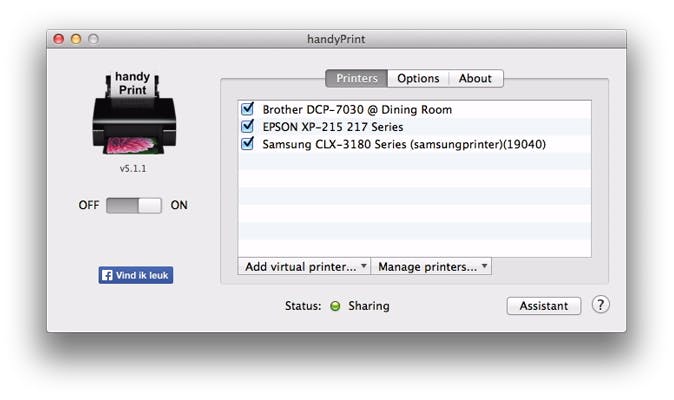Click the handyPrint printer logo image

(x=134, y=113)
